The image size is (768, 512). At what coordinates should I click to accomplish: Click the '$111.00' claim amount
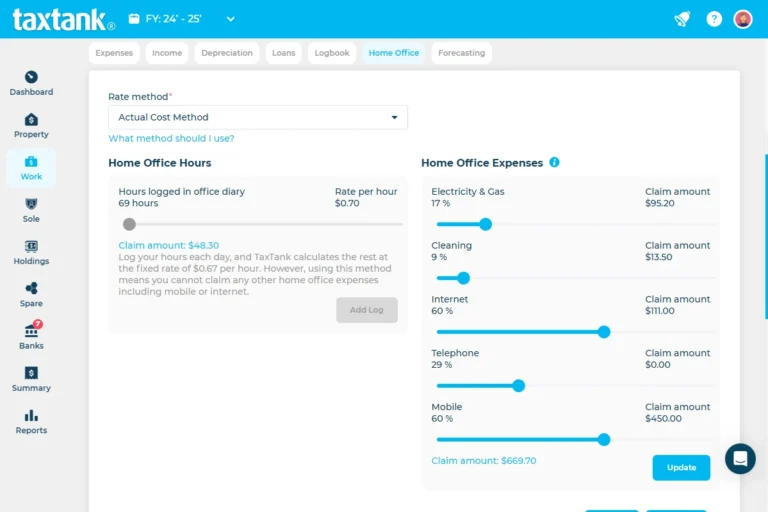click(659, 311)
